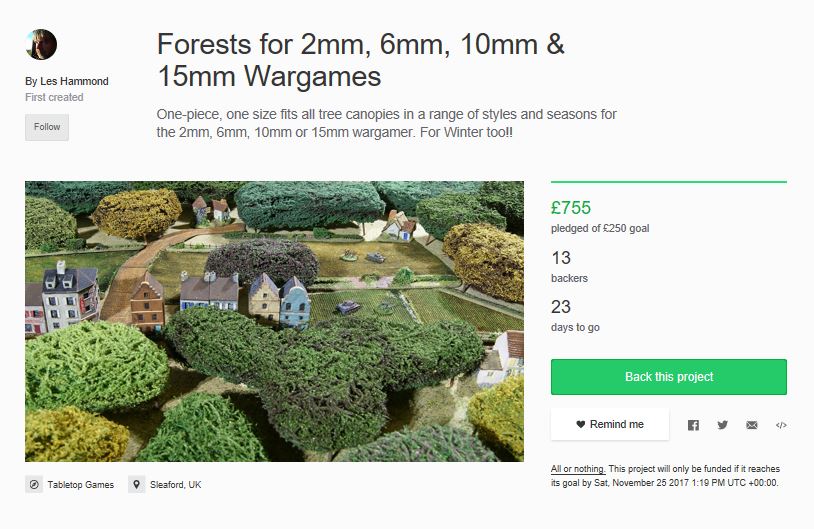Open the Tabletop Games category link
The height and width of the screenshot is (529, 814).
pyautogui.click(x=80, y=484)
